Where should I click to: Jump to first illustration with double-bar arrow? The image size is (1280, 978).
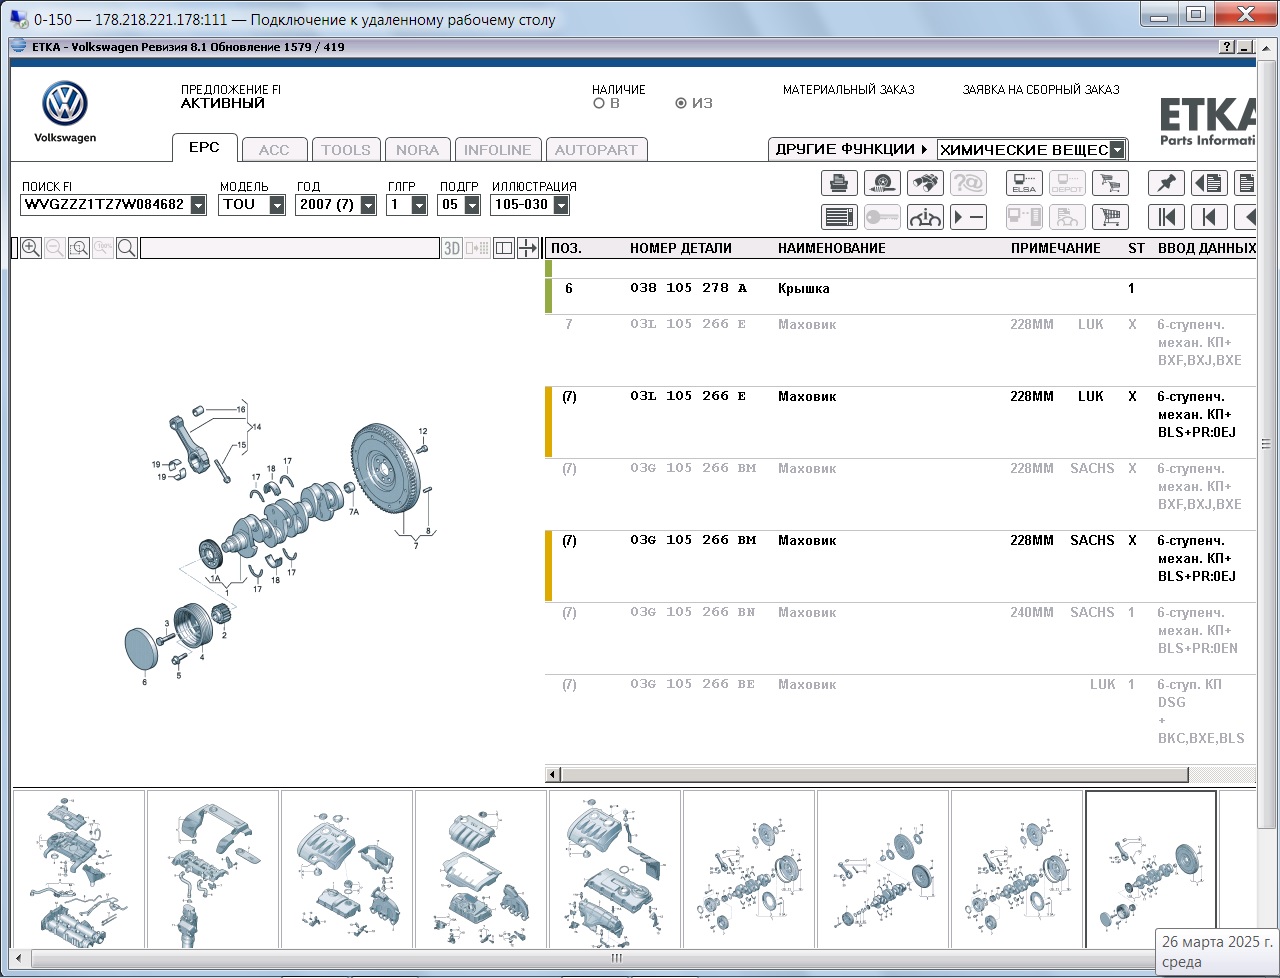coord(1166,216)
